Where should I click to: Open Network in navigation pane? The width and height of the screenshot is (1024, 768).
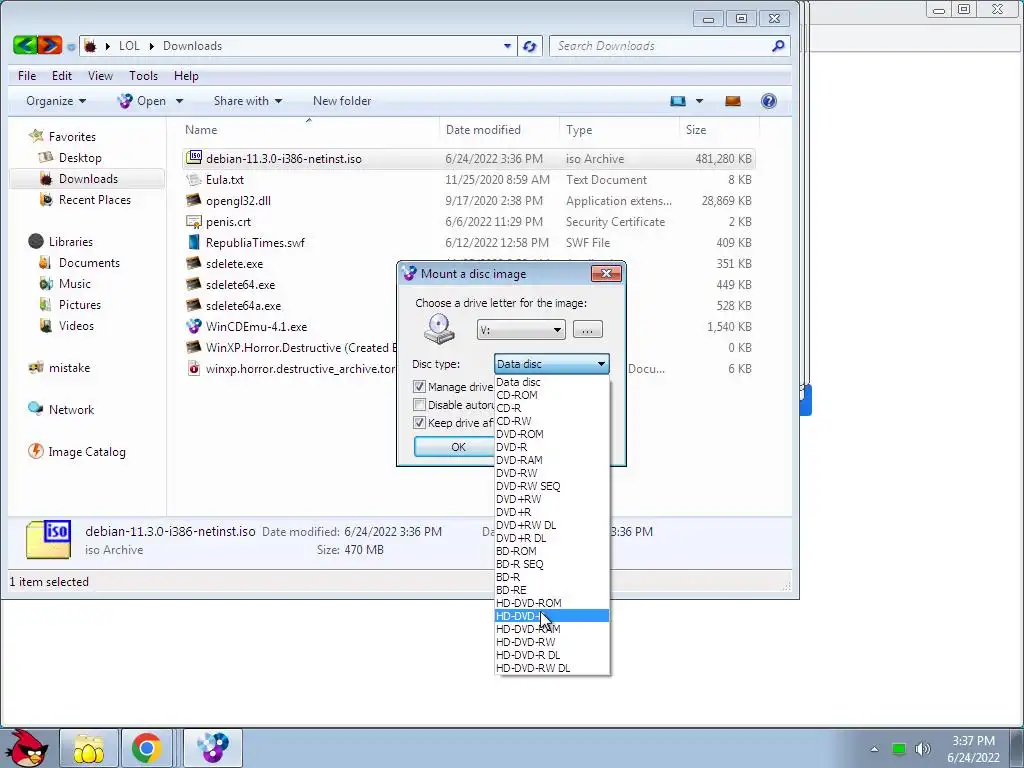pos(71,409)
